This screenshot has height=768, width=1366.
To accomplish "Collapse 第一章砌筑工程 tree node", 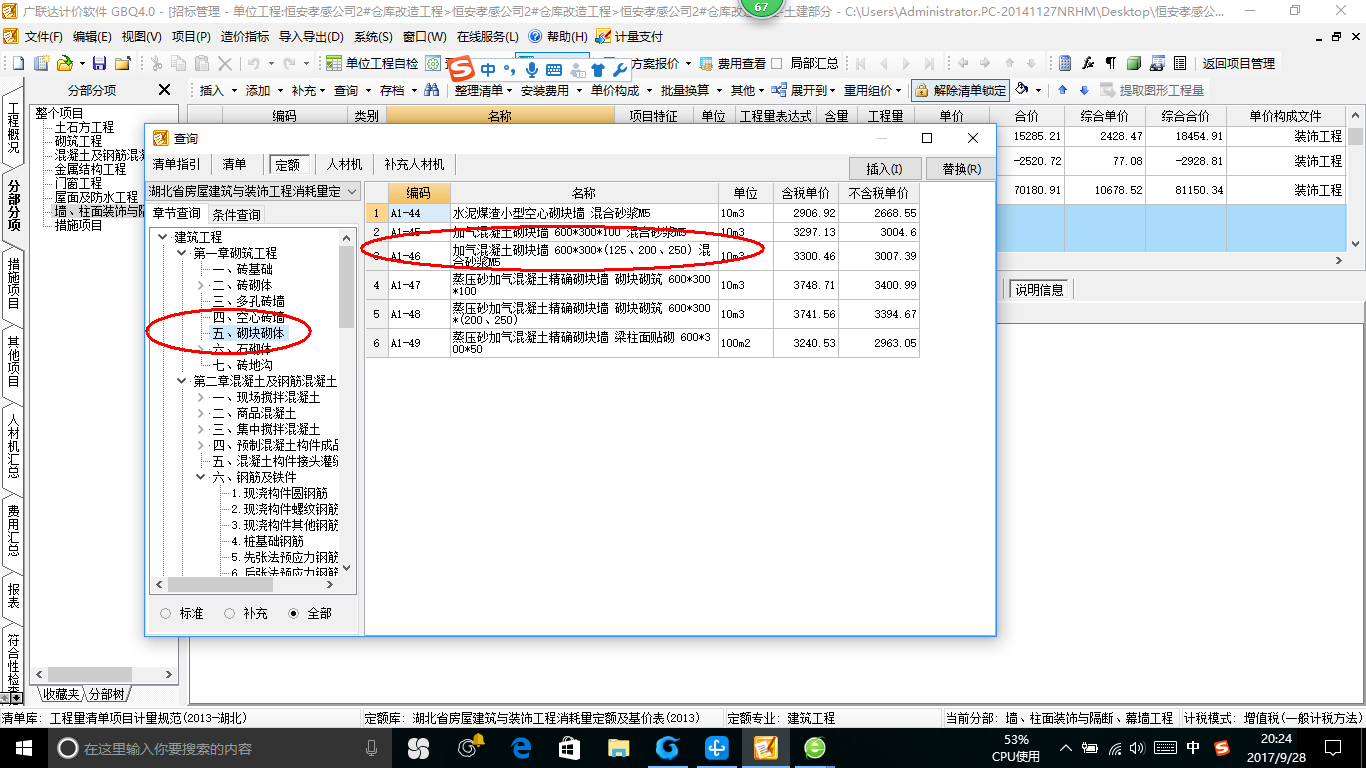I will [181, 254].
